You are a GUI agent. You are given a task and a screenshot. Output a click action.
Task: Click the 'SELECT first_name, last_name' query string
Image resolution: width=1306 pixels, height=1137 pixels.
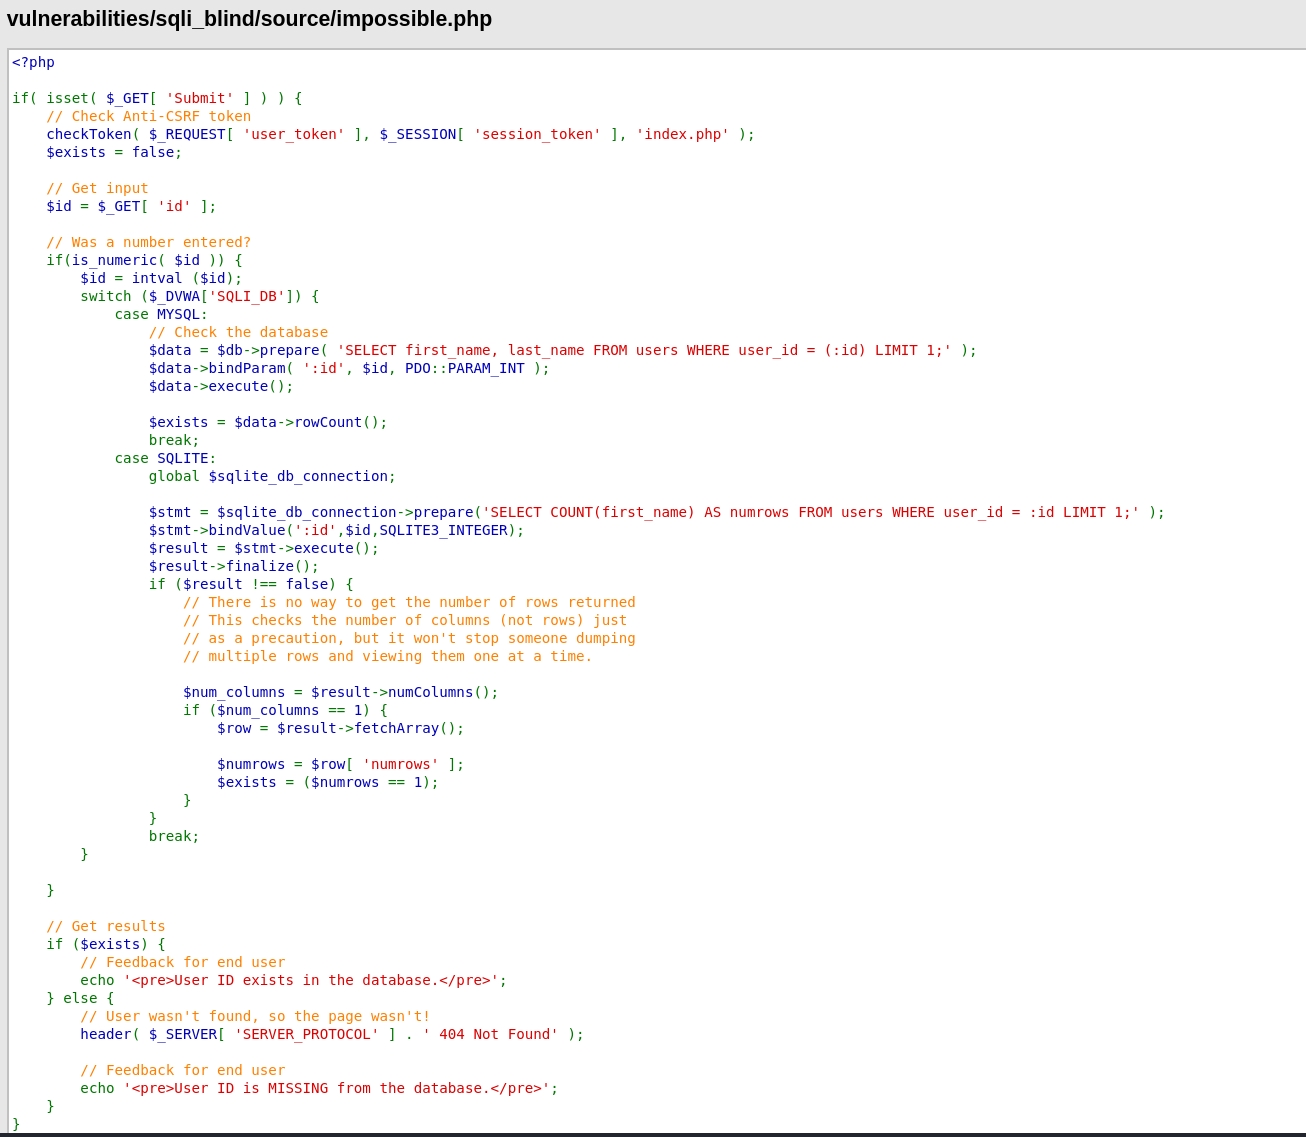pyautogui.click(x=644, y=350)
